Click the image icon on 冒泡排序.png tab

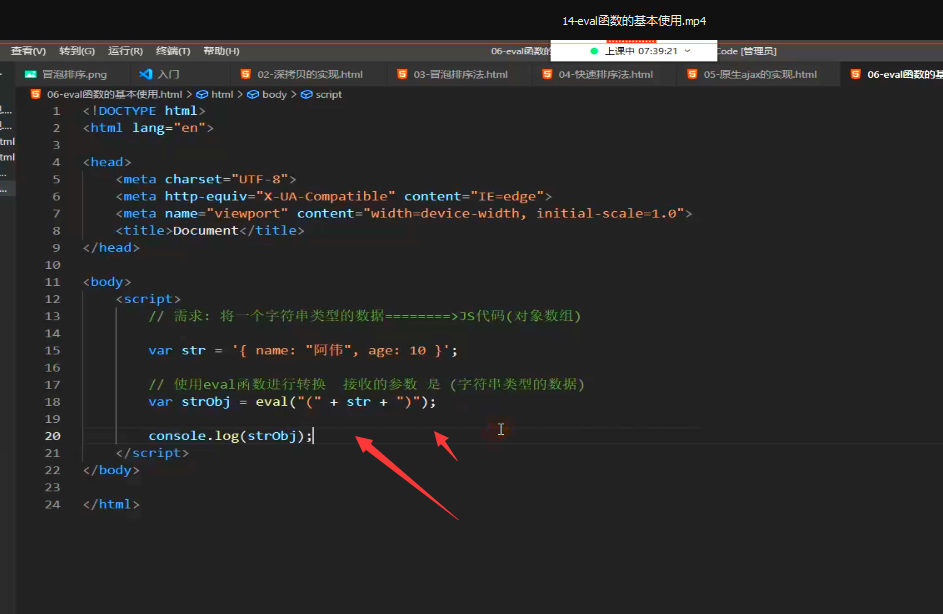click(31, 74)
